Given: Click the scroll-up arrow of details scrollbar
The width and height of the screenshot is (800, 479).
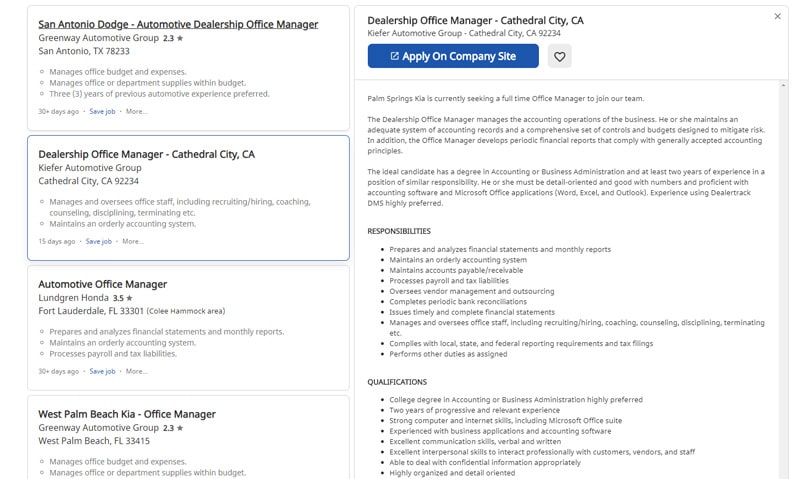Looking at the screenshot, I should tap(783, 86).
